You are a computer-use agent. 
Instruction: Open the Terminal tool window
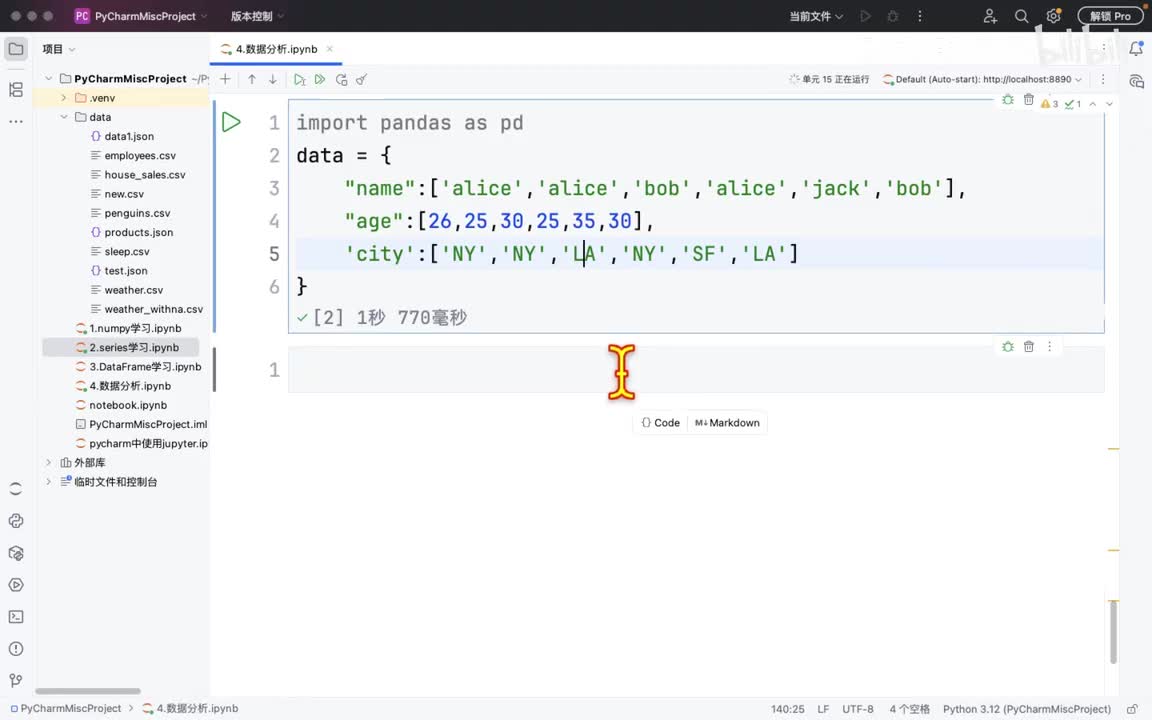(x=16, y=617)
